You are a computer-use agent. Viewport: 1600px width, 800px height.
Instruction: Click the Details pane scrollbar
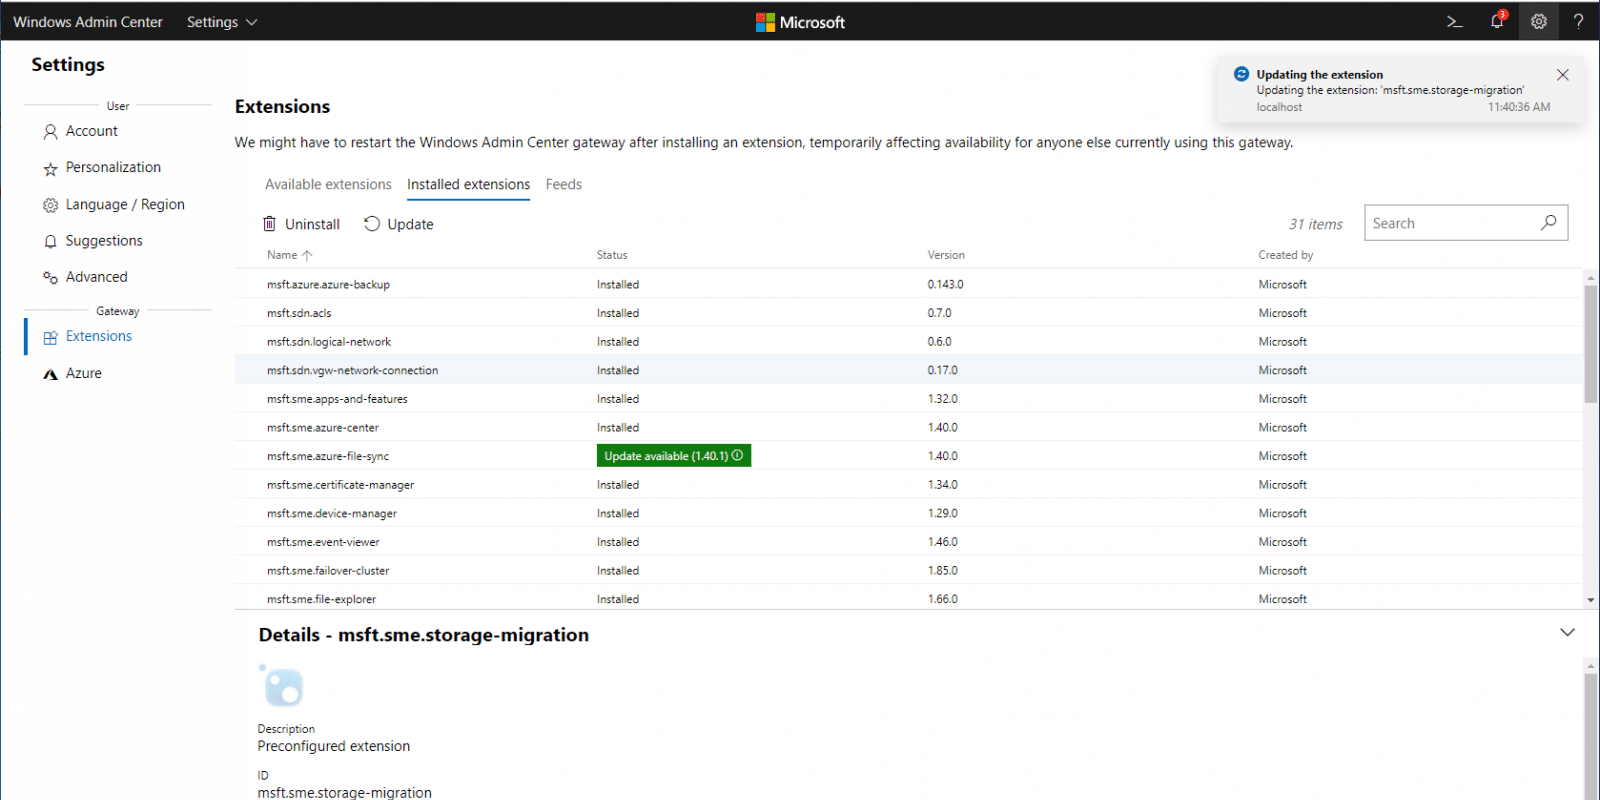1590,735
